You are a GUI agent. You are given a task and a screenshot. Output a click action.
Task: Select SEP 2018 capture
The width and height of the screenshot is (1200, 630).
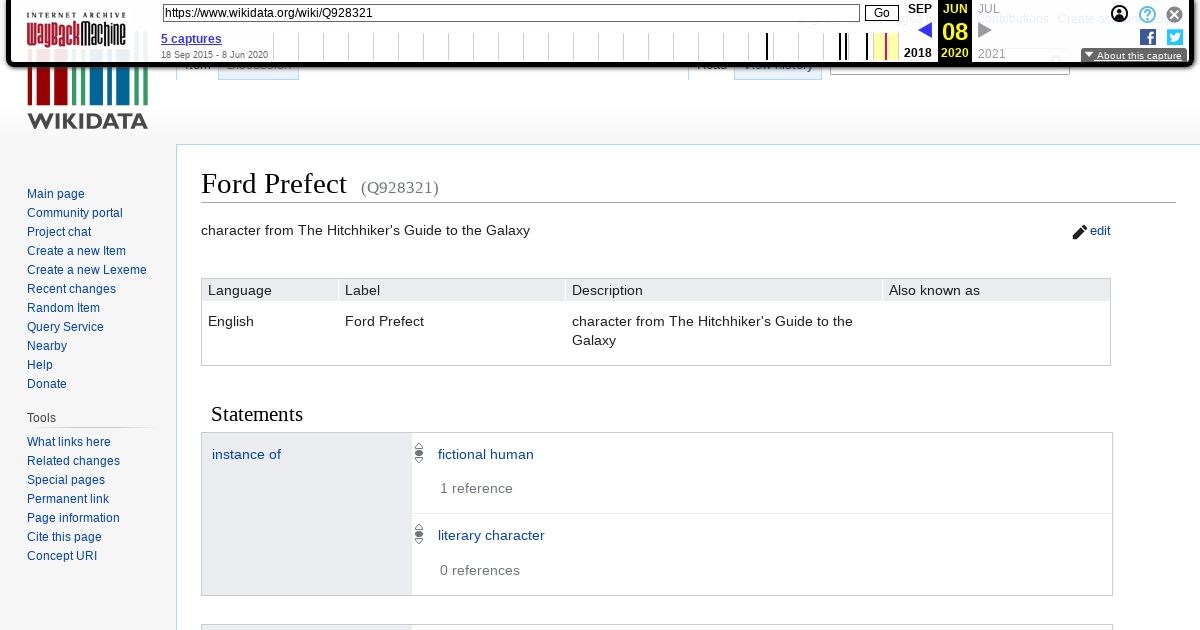[919, 30]
